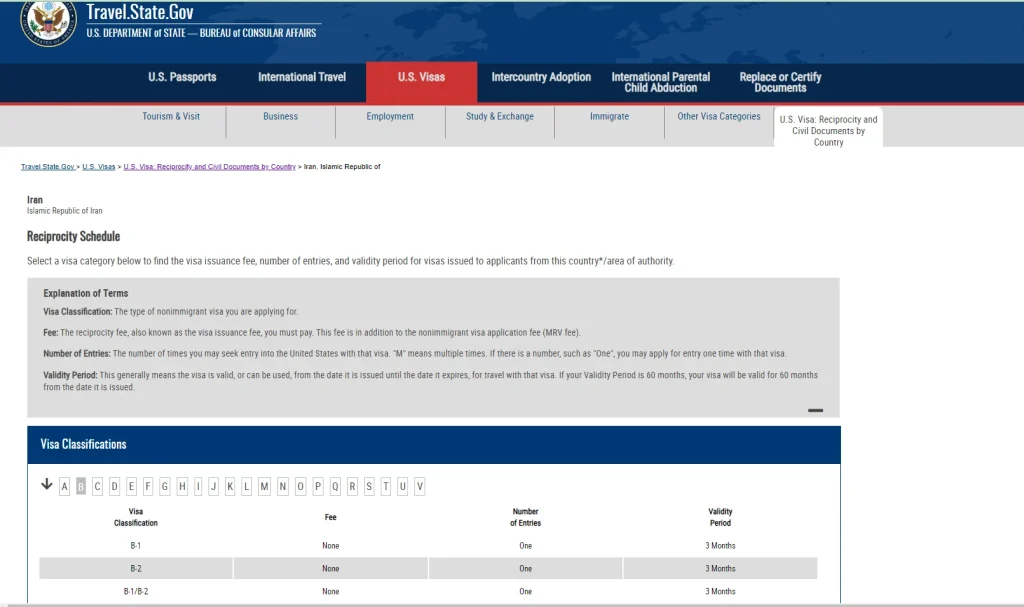Click the Travel.State.Gov breadcrumb link
Screen dimensions: 1024x607
pos(48,167)
